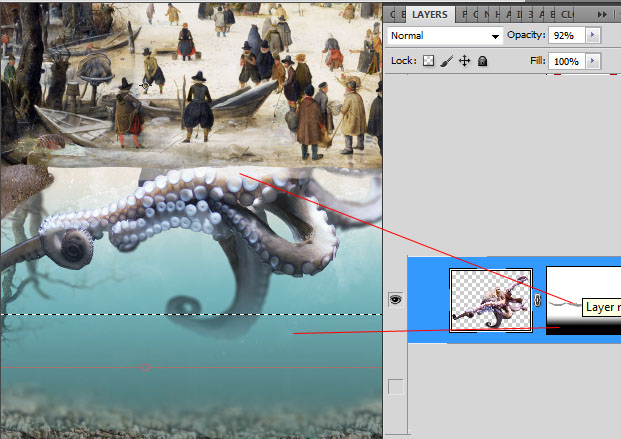Switch to the LAYERS tab
Image resolution: width=621 pixels, height=439 pixels.
click(x=430, y=15)
